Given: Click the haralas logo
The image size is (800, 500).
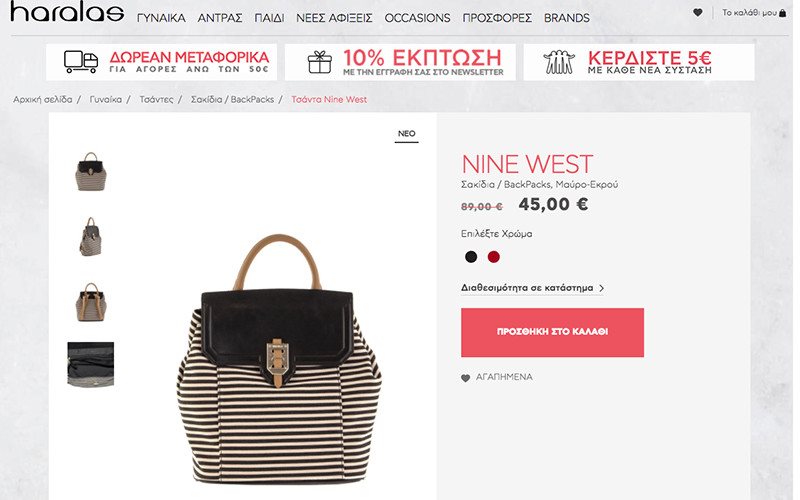Looking at the screenshot, I should click(x=67, y=12).
